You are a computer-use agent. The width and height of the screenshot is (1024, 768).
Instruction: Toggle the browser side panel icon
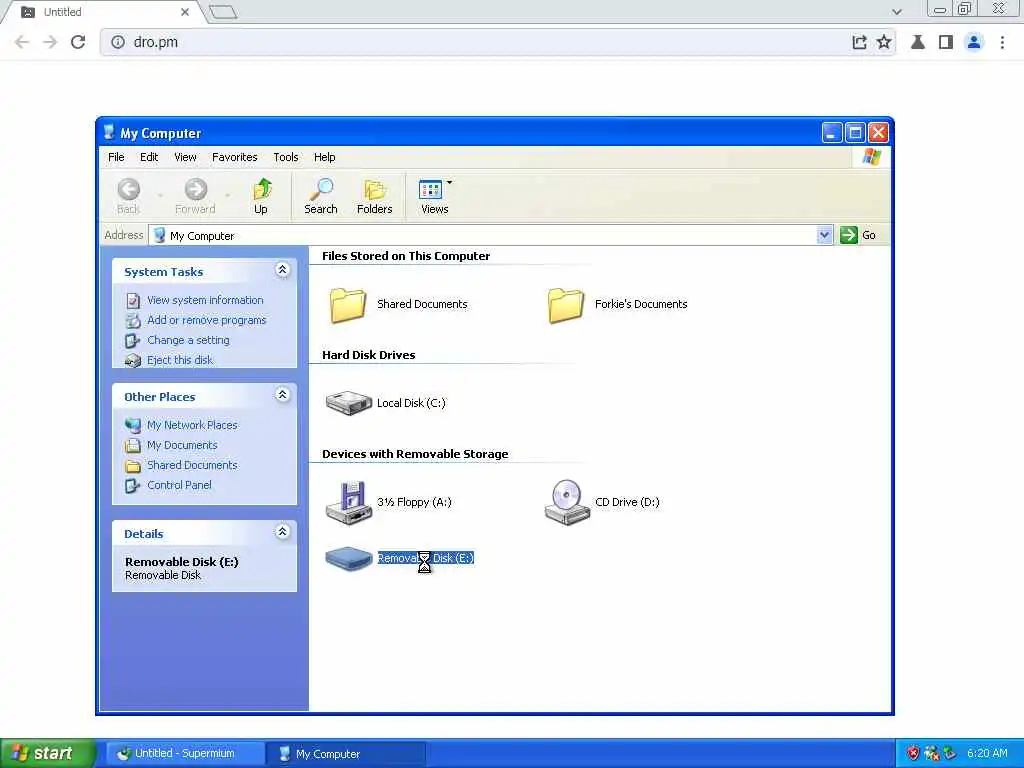pyautogui.click(x=945, y=42)
